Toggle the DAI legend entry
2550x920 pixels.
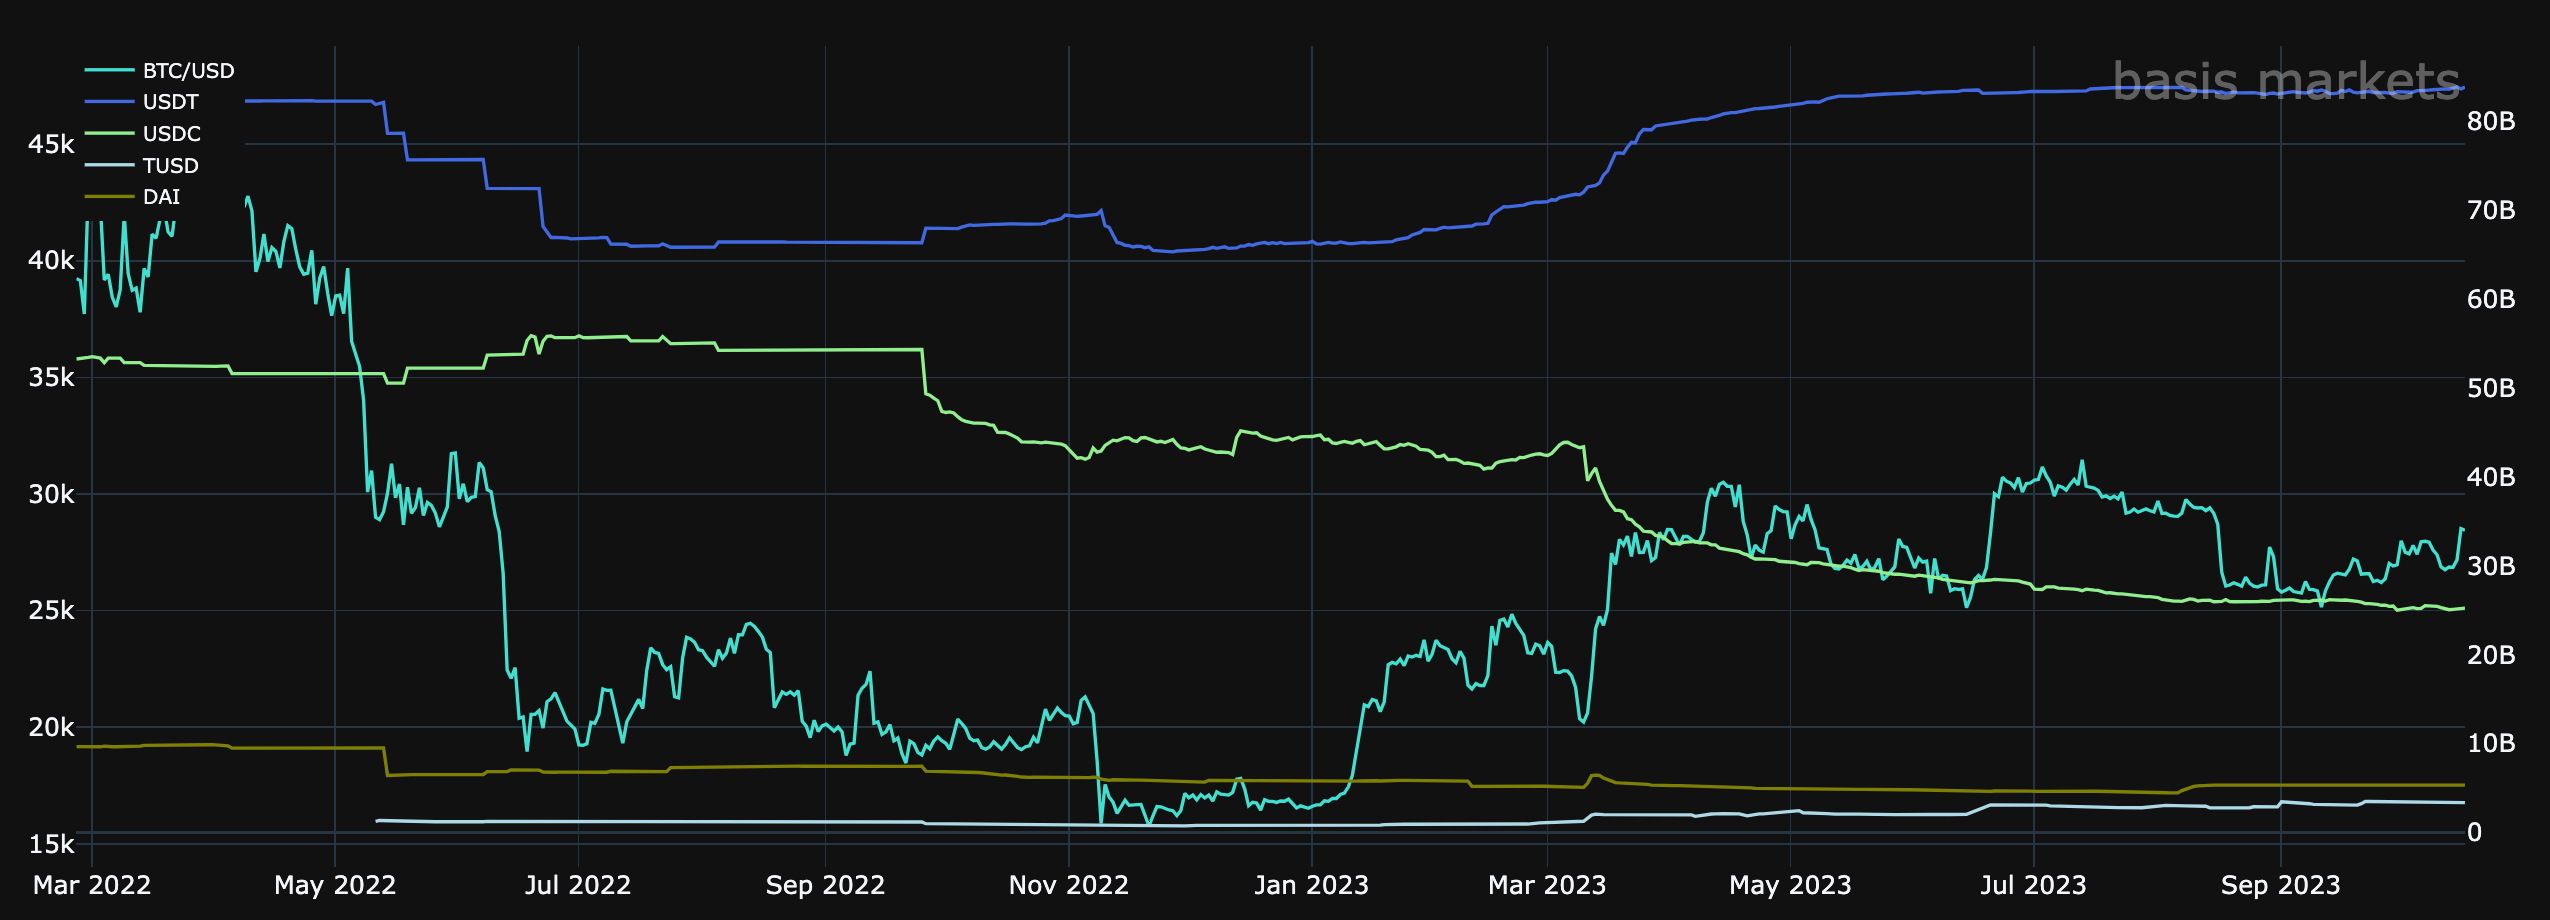133,197
